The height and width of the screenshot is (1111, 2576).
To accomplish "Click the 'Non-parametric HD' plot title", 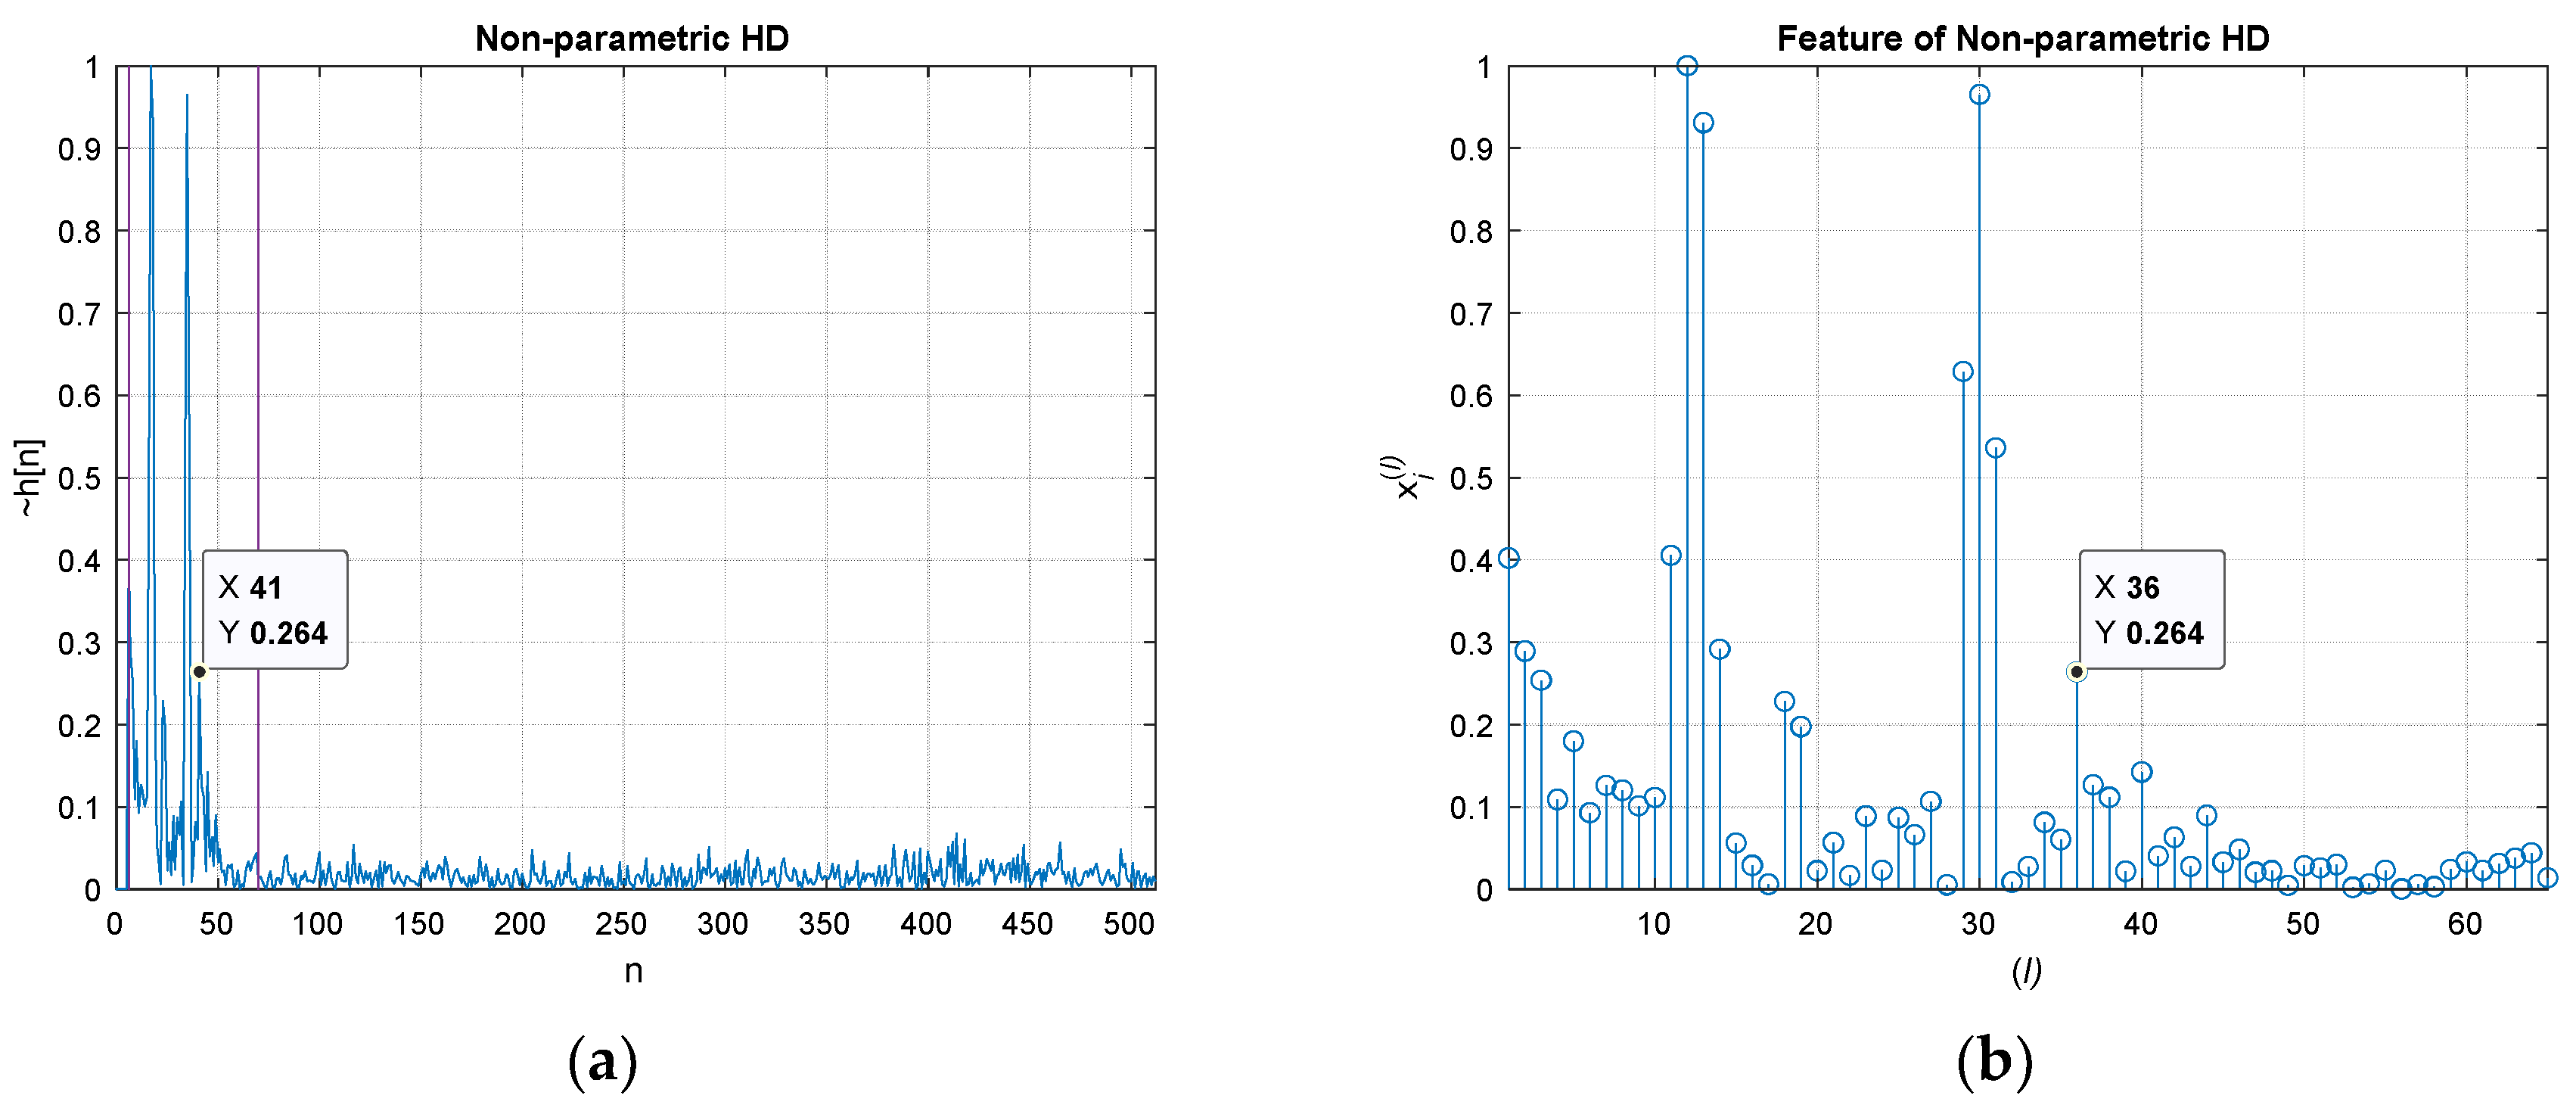I will coord(632,38).
